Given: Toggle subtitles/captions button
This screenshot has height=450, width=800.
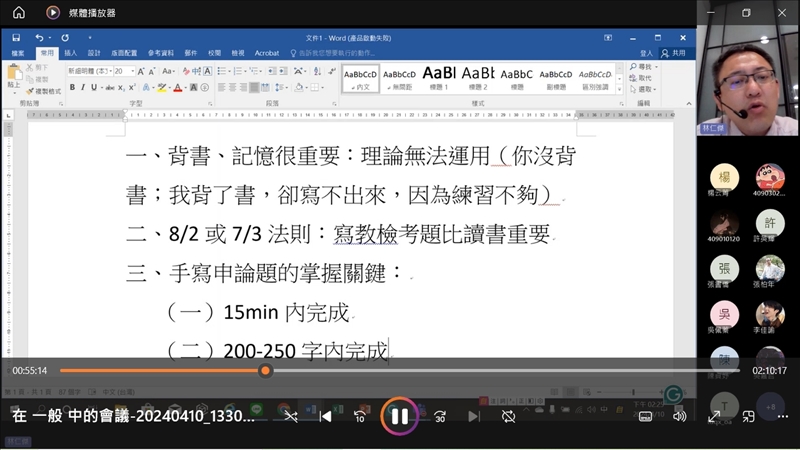Looking at the screenshot, I should tap(645, 416).
